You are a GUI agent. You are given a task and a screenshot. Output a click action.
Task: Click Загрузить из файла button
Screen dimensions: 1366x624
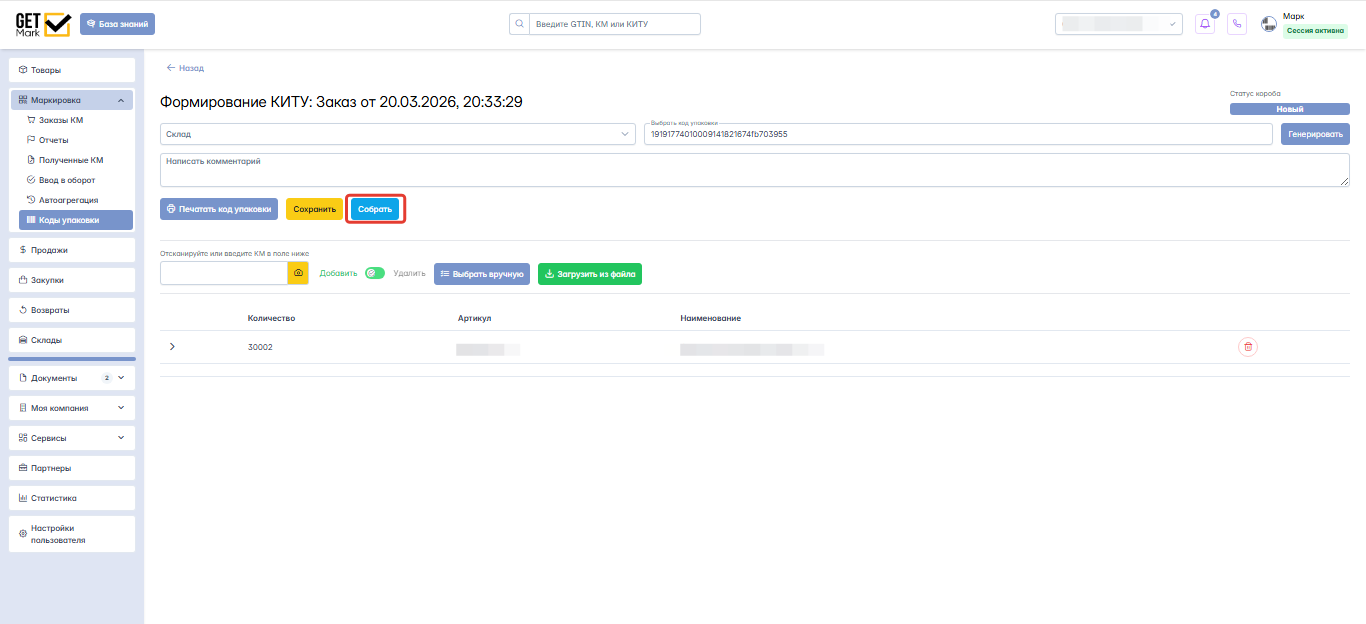pyautogui.click(x=590, y=273)
